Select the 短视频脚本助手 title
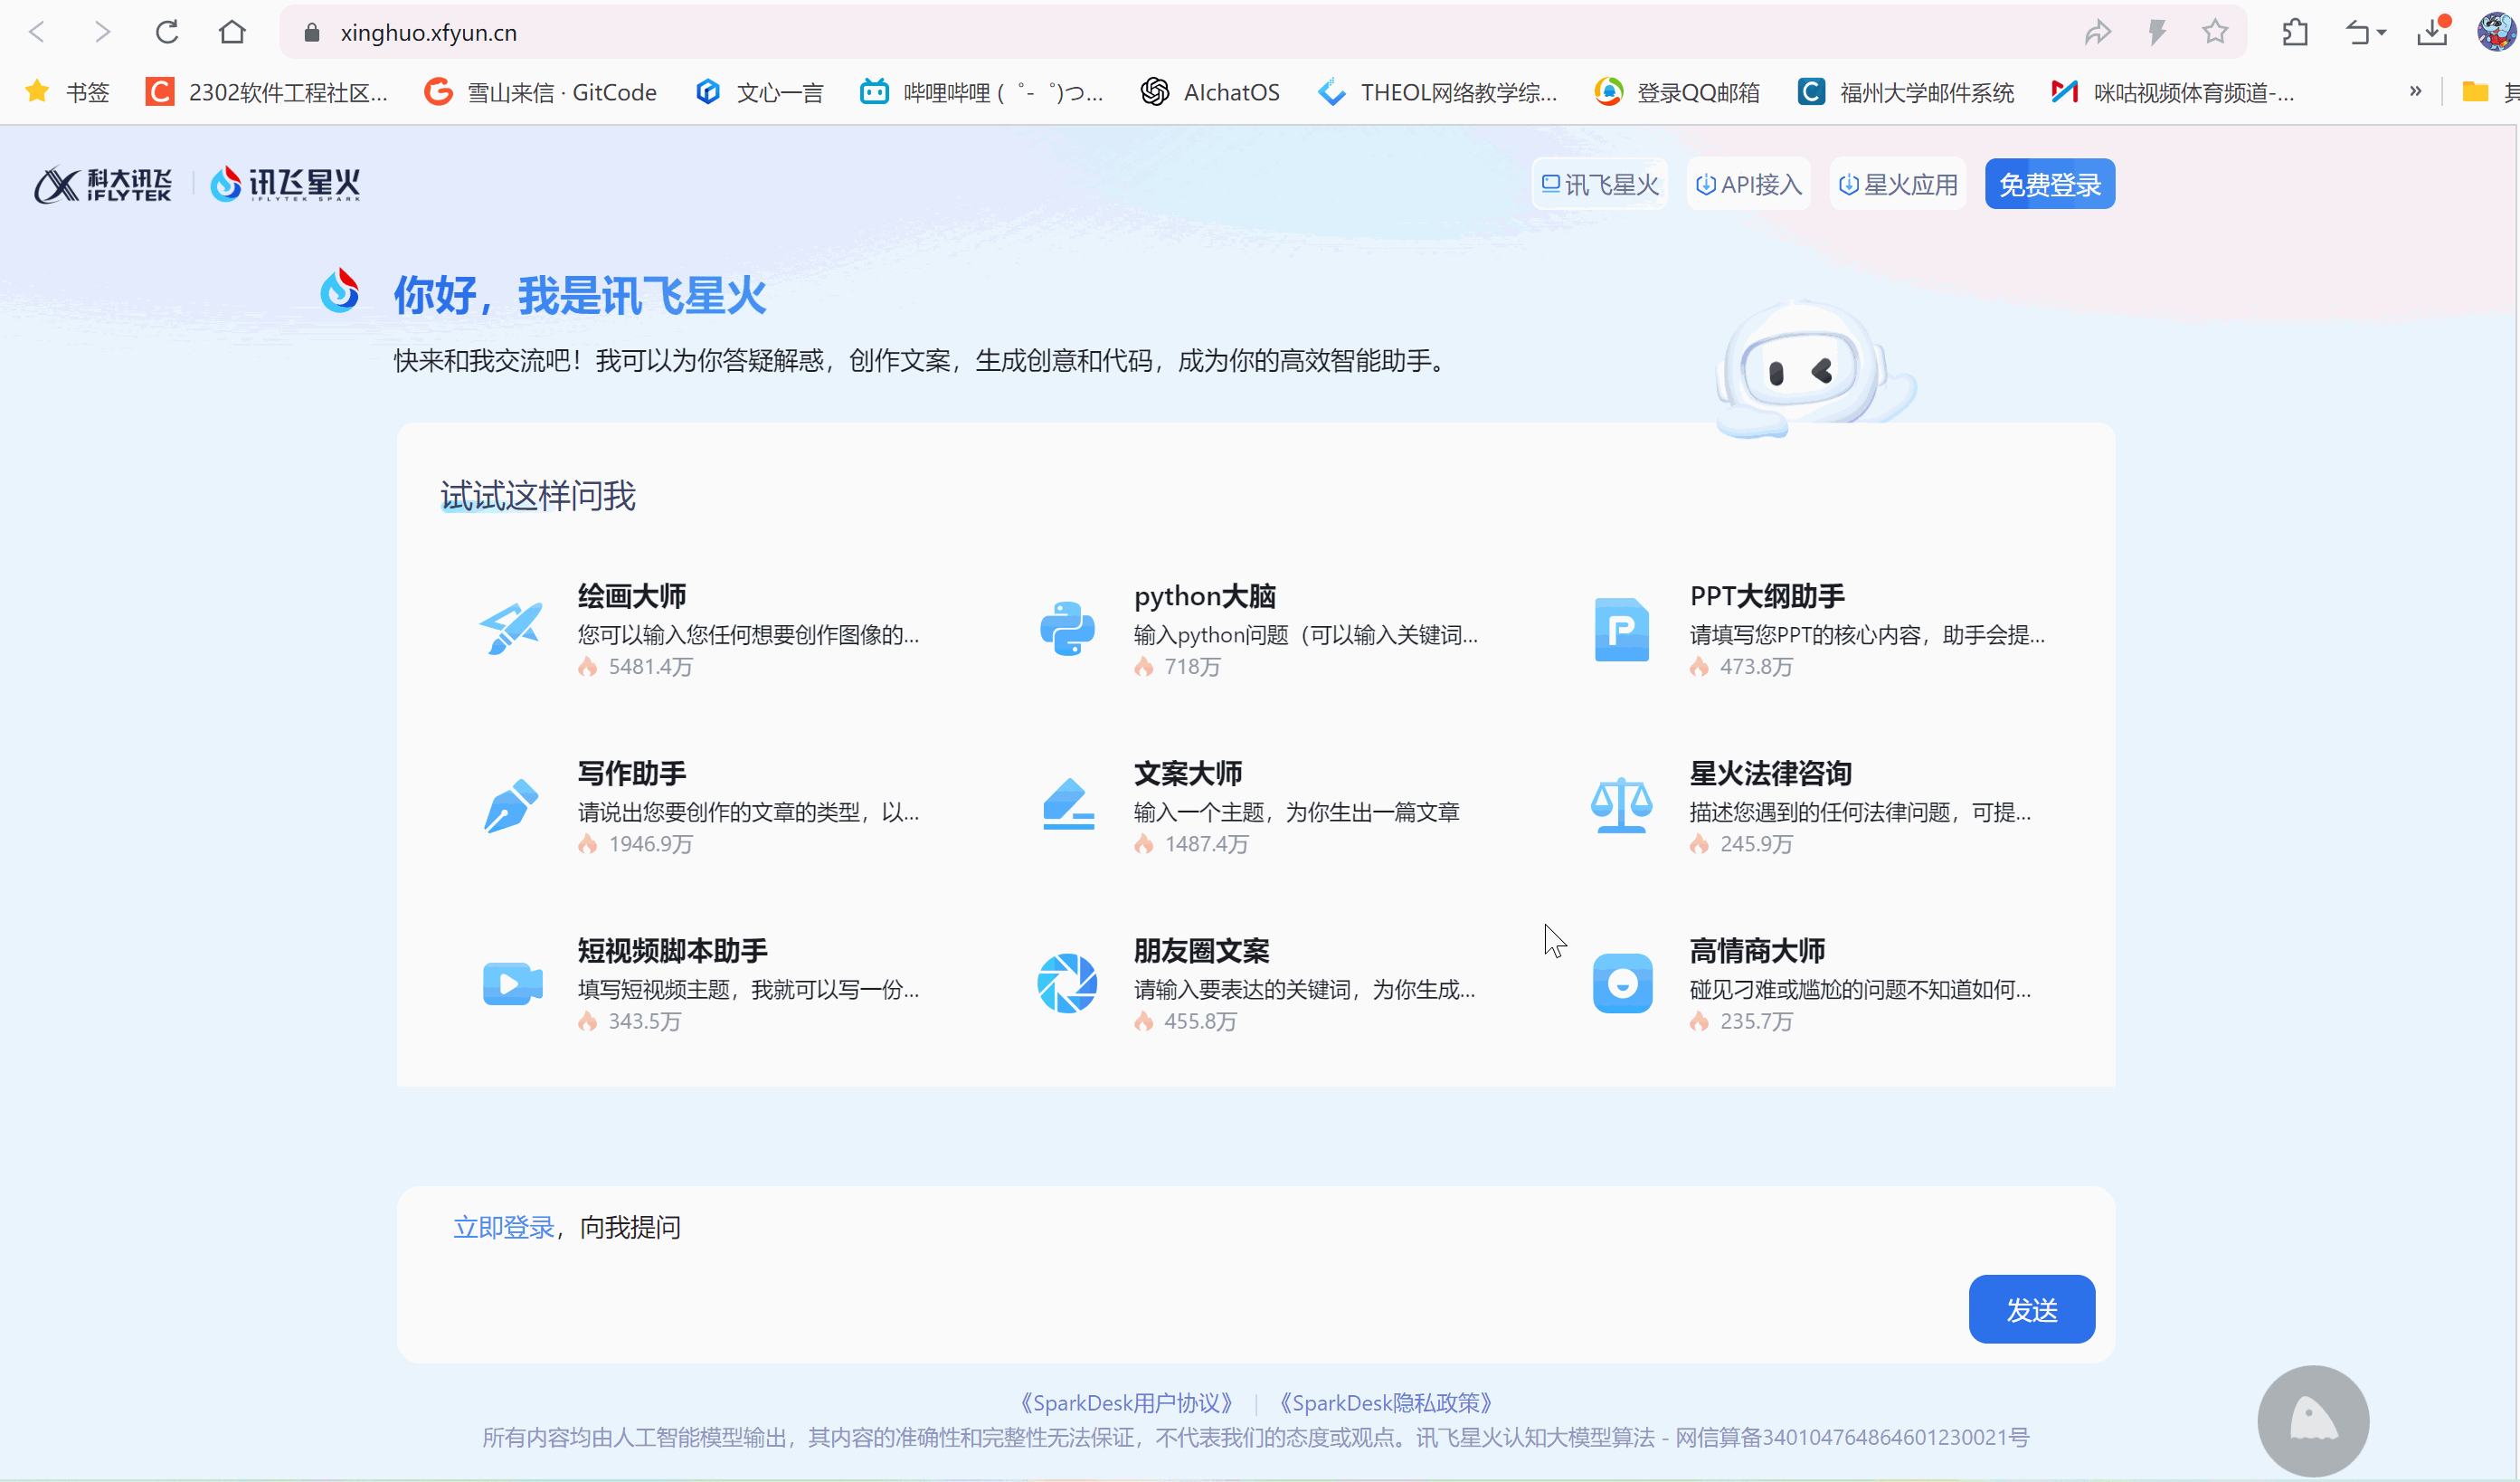 pyautogui.click(x=673, y=950)
